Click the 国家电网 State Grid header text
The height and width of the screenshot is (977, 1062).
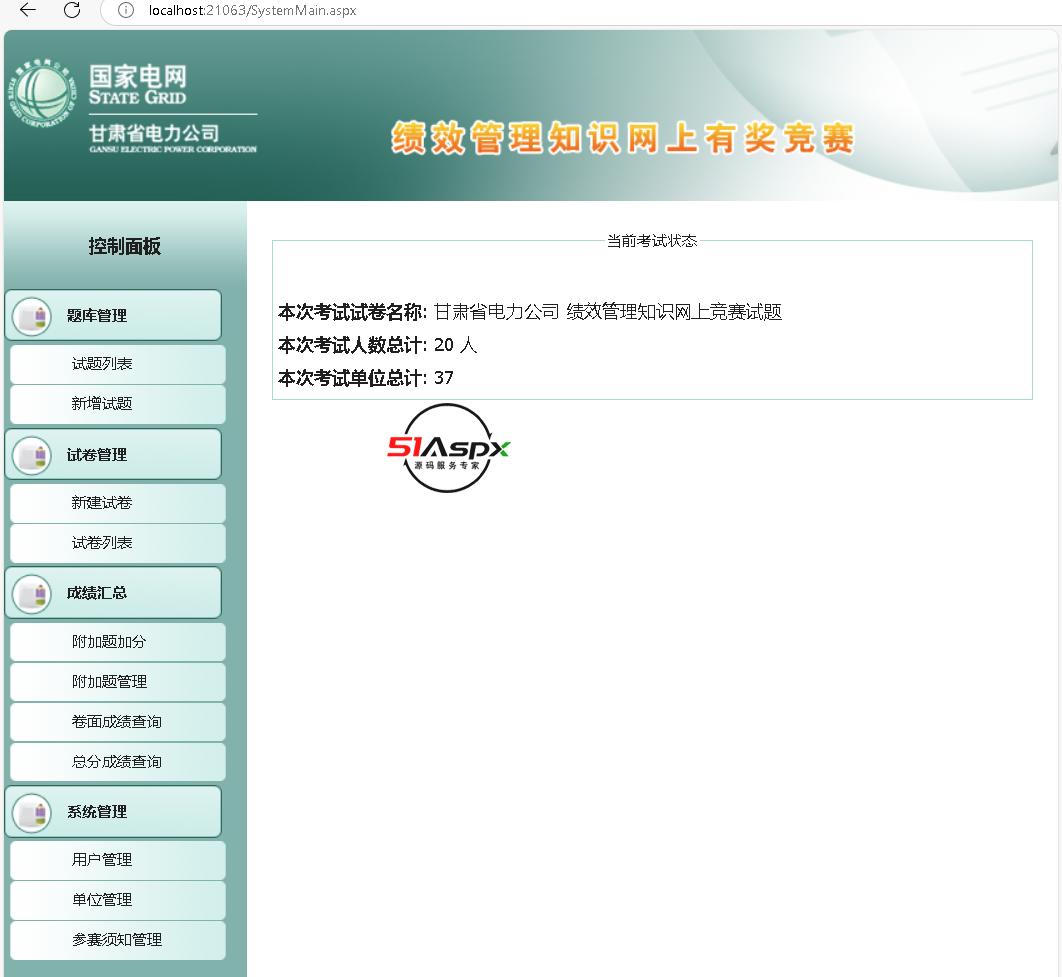click(x=137, y=85)
